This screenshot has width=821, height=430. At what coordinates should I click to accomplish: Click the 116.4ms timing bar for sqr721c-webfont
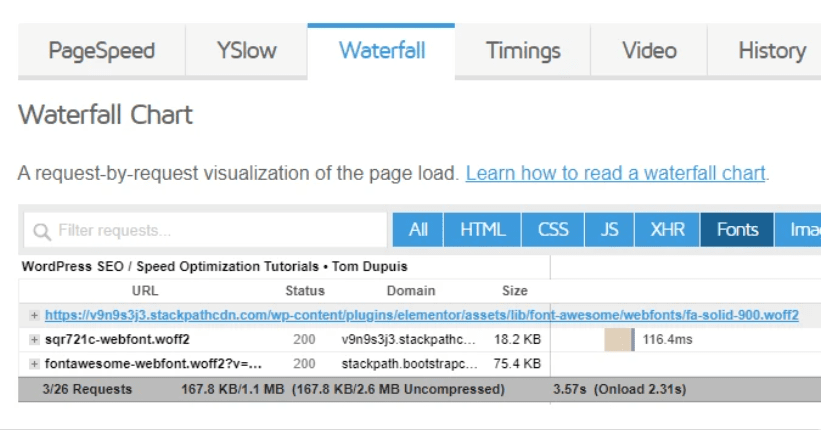point(619,339)
